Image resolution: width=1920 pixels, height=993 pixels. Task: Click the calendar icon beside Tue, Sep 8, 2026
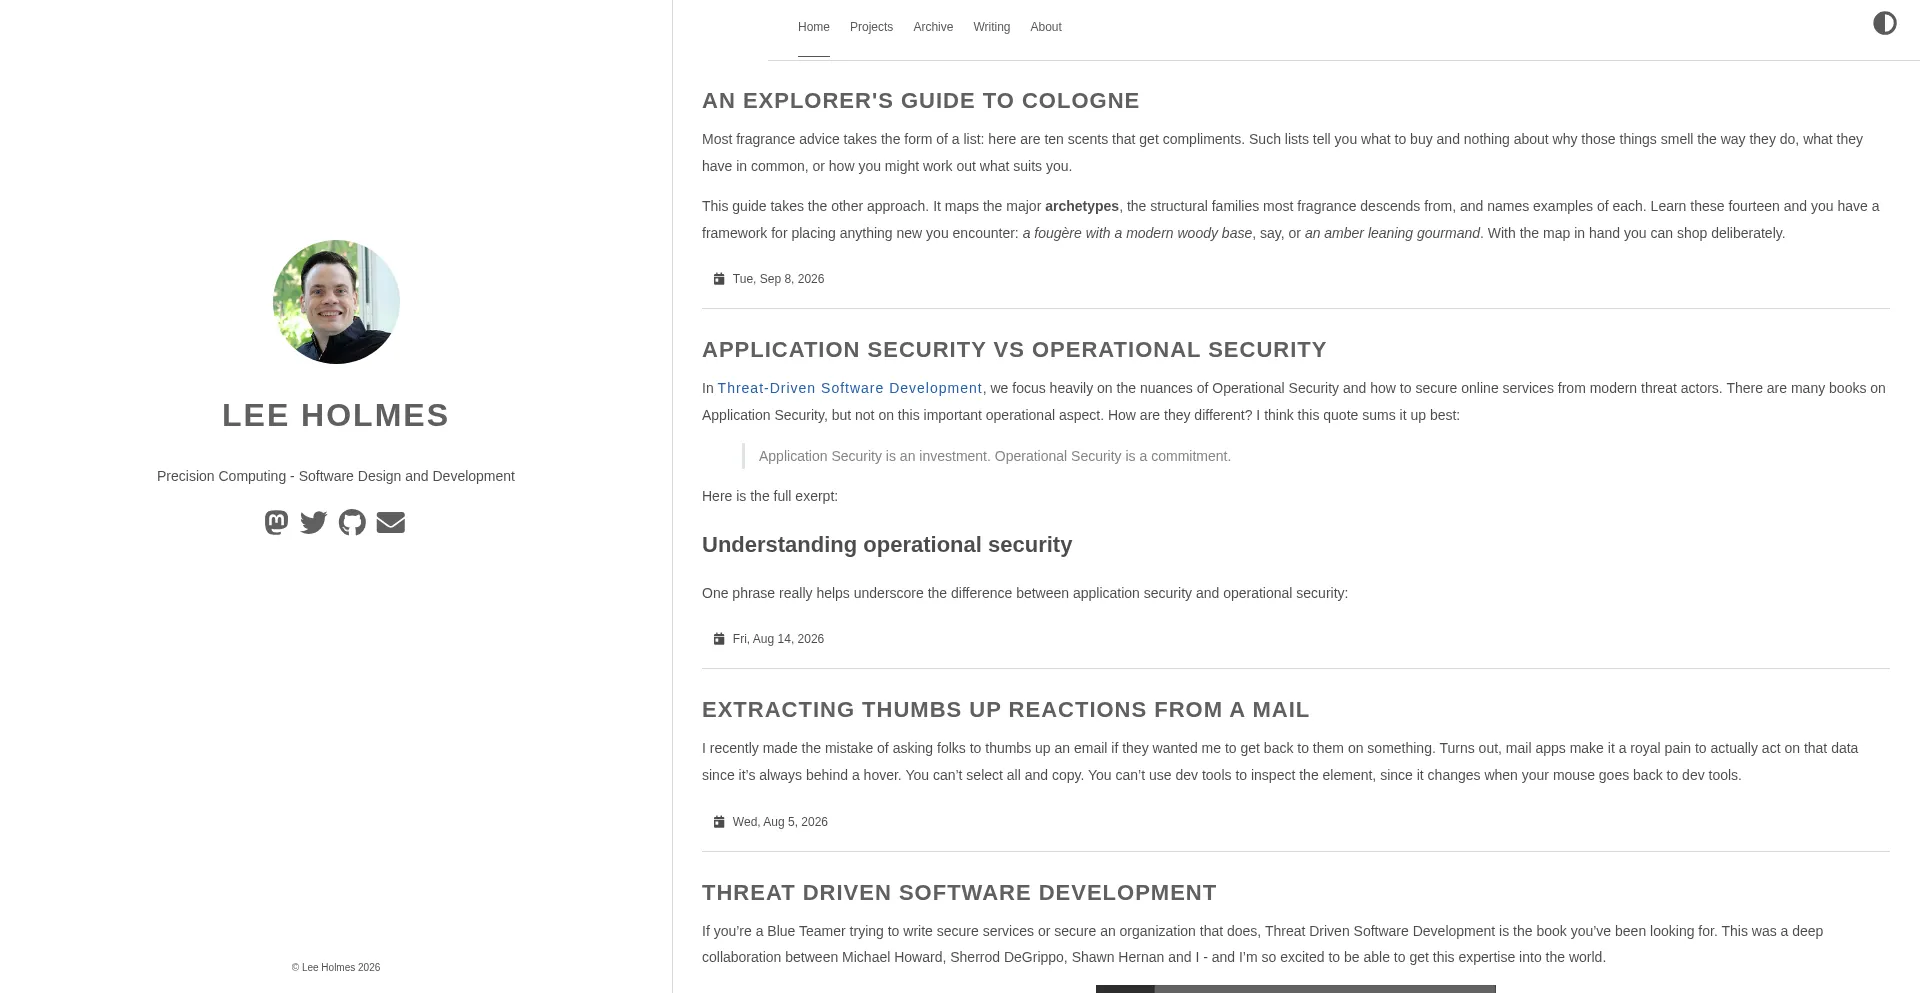[x=719, y=279]
